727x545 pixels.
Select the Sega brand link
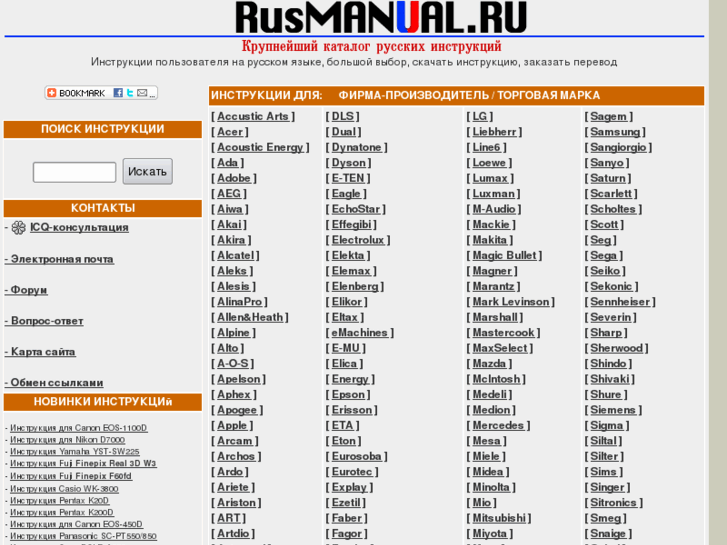(x=603, y=256)
